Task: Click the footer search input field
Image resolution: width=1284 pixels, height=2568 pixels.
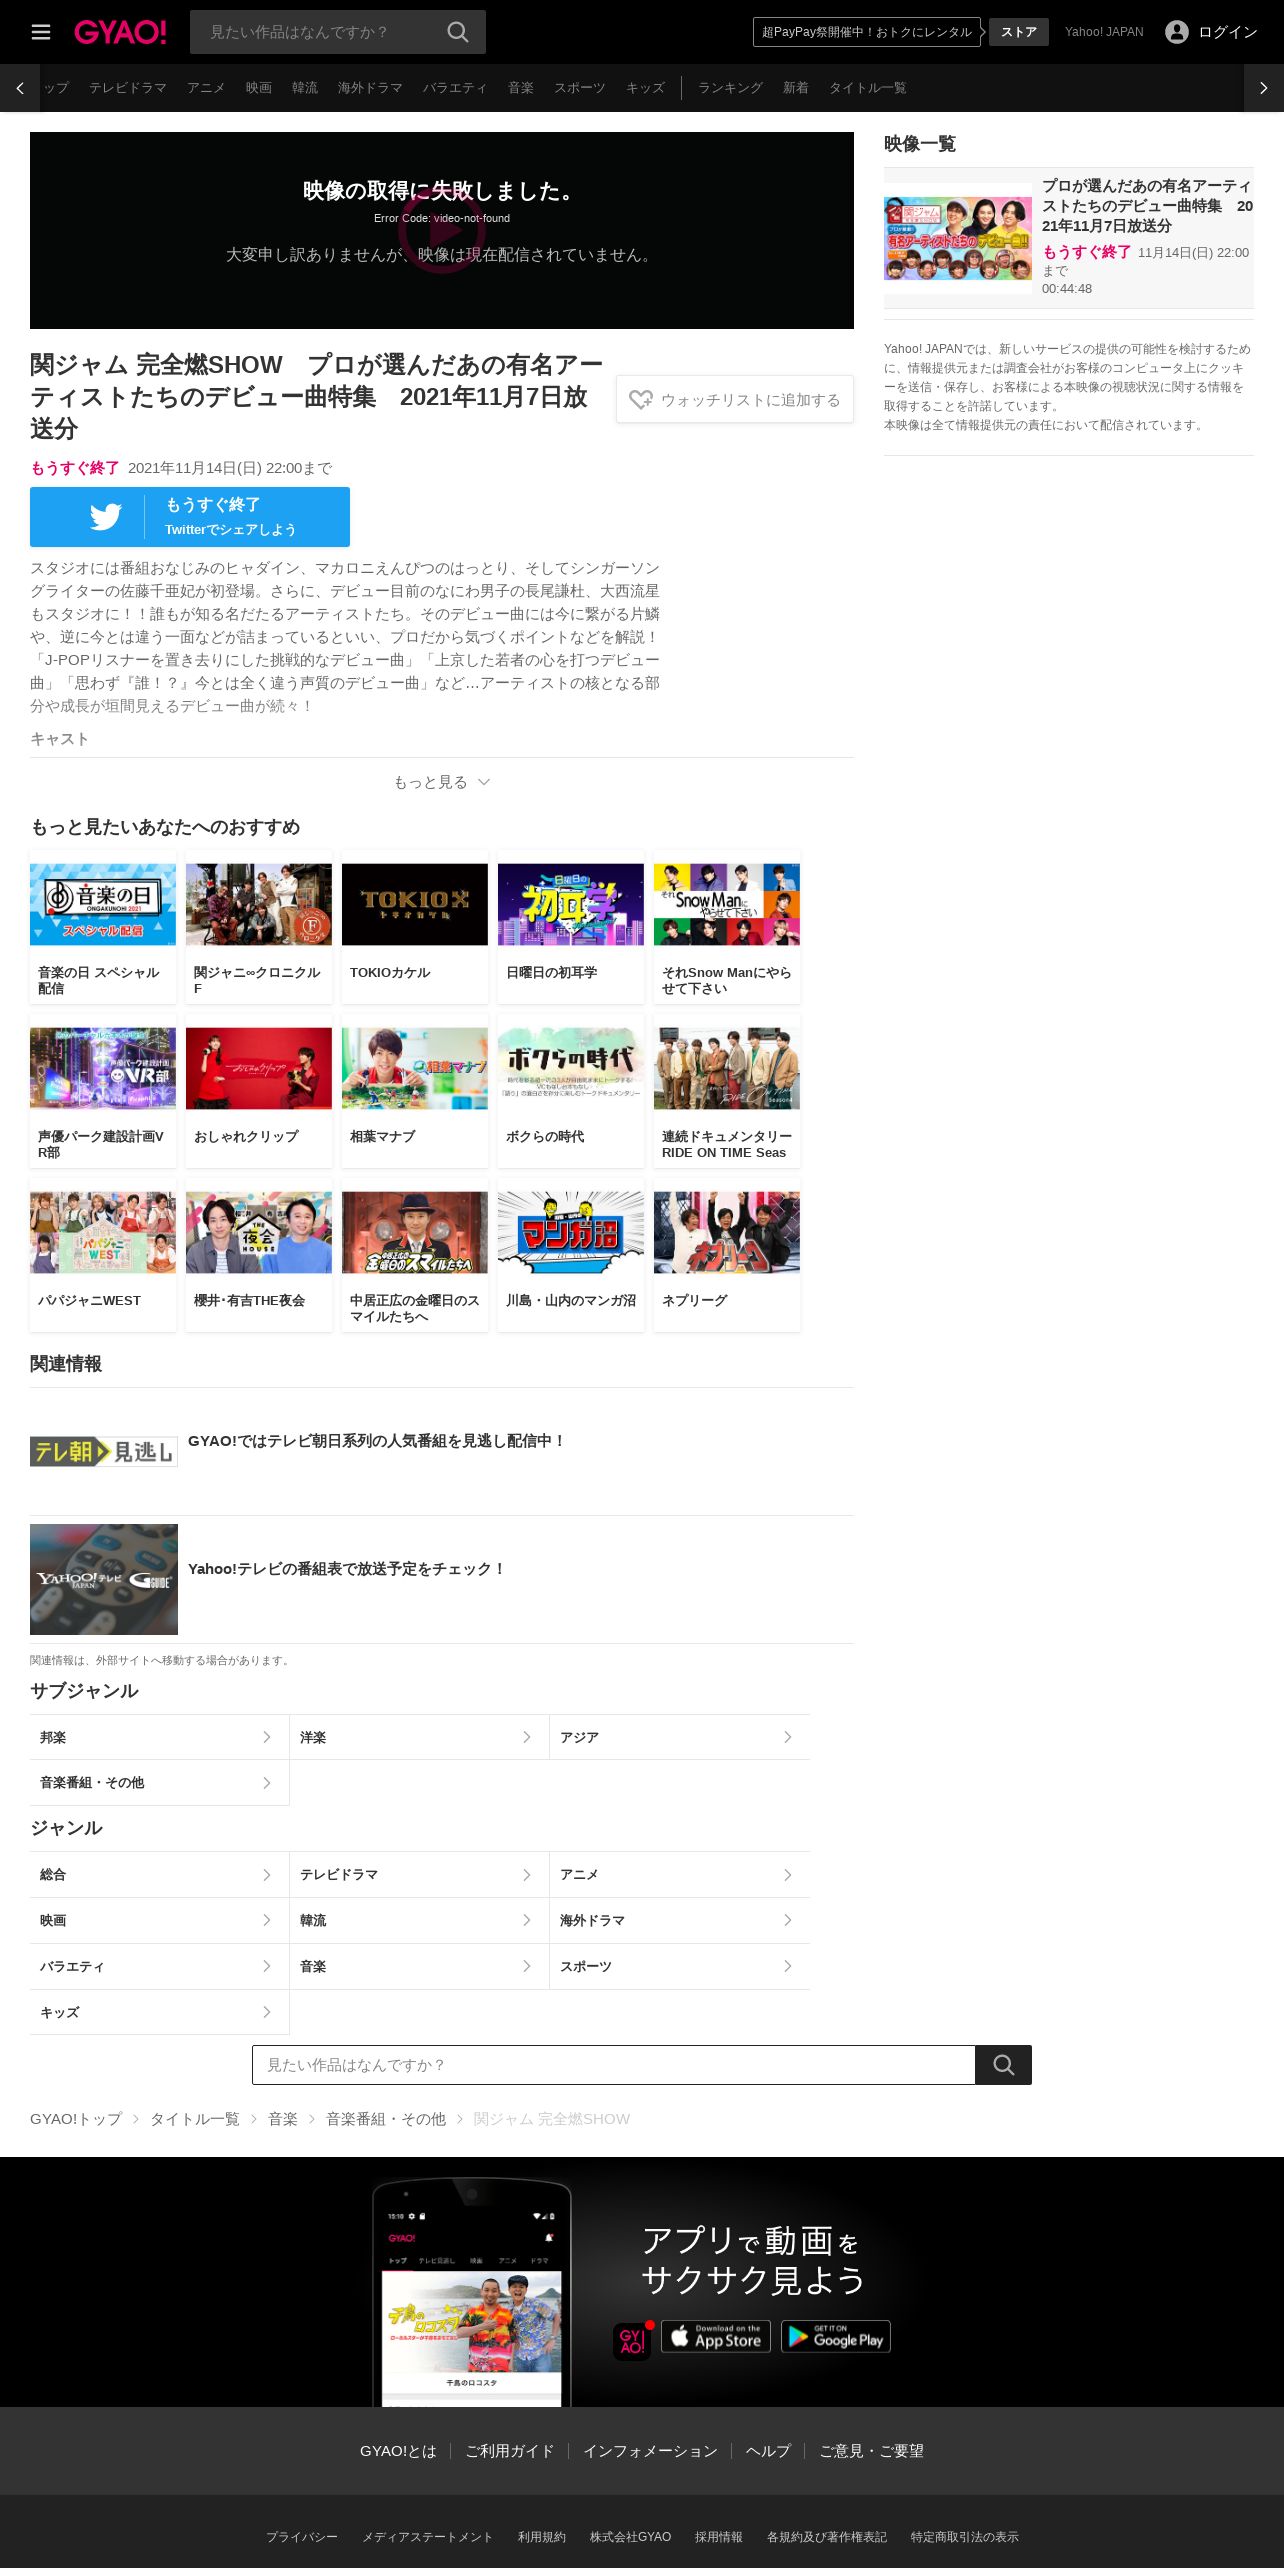Action: [x=614, y=2065]
